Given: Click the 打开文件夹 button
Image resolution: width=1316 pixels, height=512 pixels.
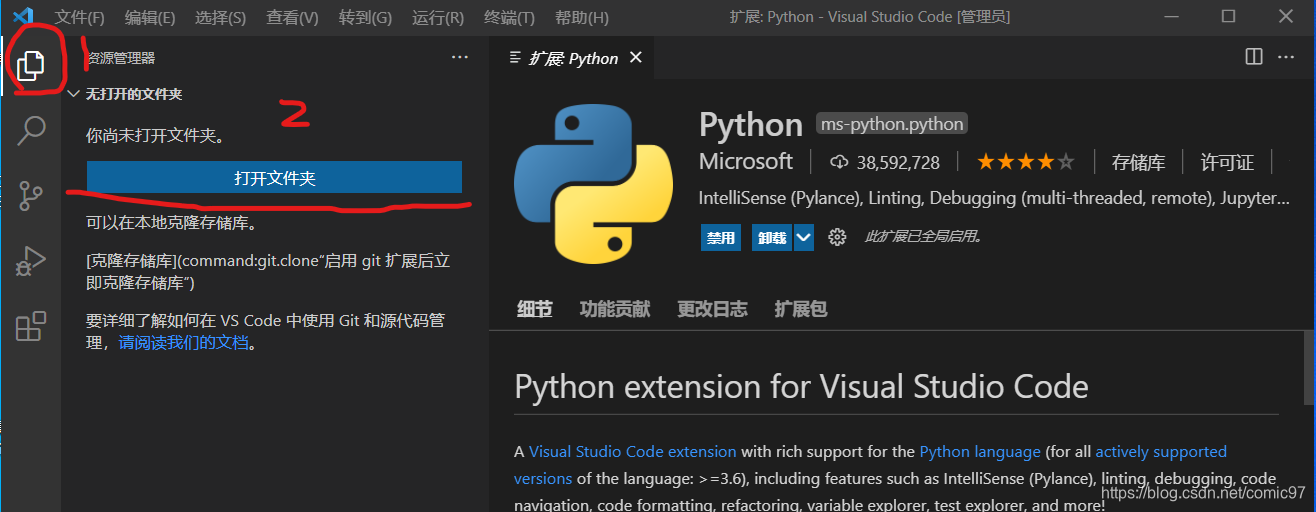Looking at the screenshot, I should point(274,177).
